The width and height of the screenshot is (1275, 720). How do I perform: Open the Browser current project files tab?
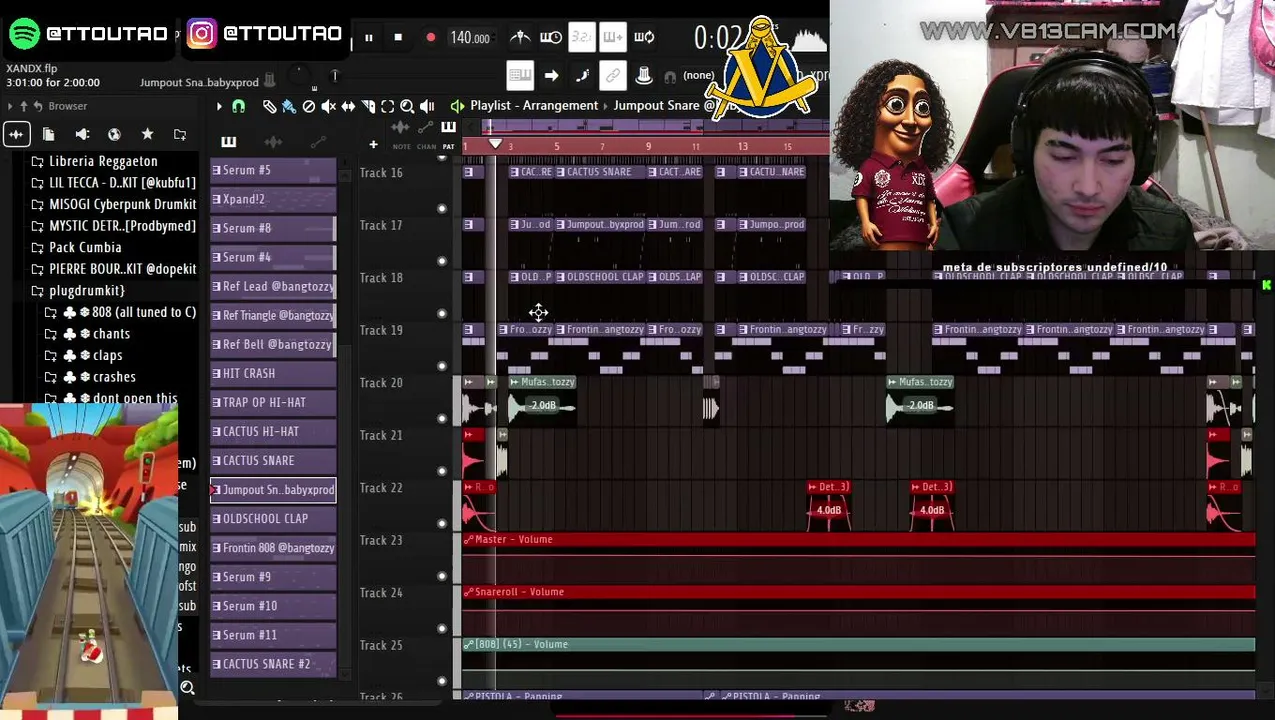click(x=48, y=134)
